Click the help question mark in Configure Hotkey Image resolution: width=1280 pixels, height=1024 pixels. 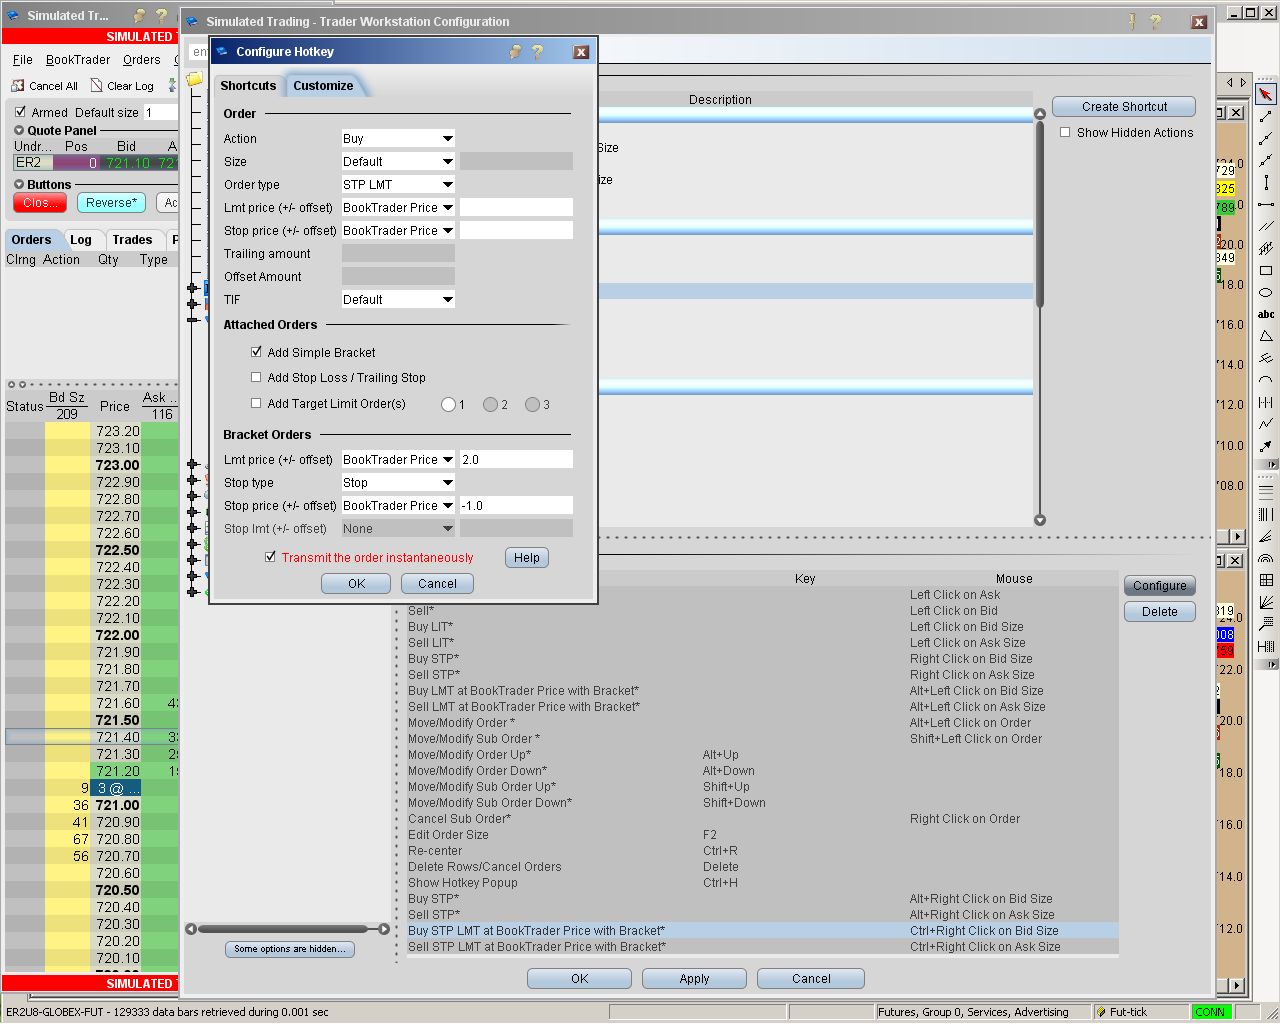[537, 52]
